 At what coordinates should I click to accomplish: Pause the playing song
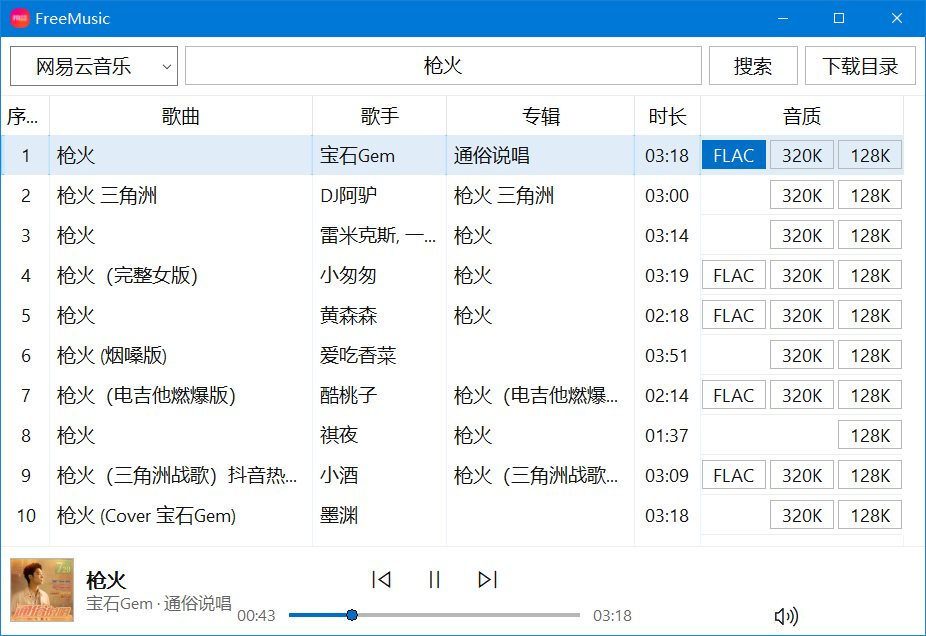(x=434, y=579)
